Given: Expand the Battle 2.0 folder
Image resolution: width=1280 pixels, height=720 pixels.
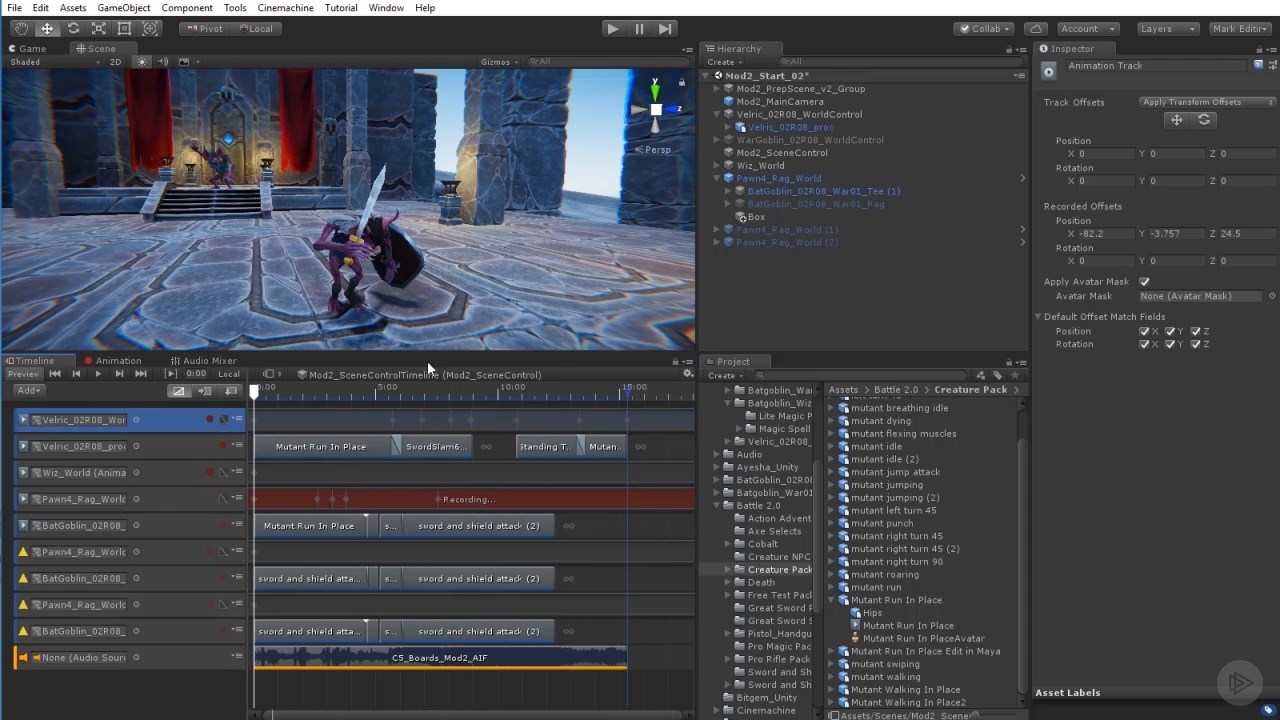Looking at the screenshot, I should [x=715, y=505].
